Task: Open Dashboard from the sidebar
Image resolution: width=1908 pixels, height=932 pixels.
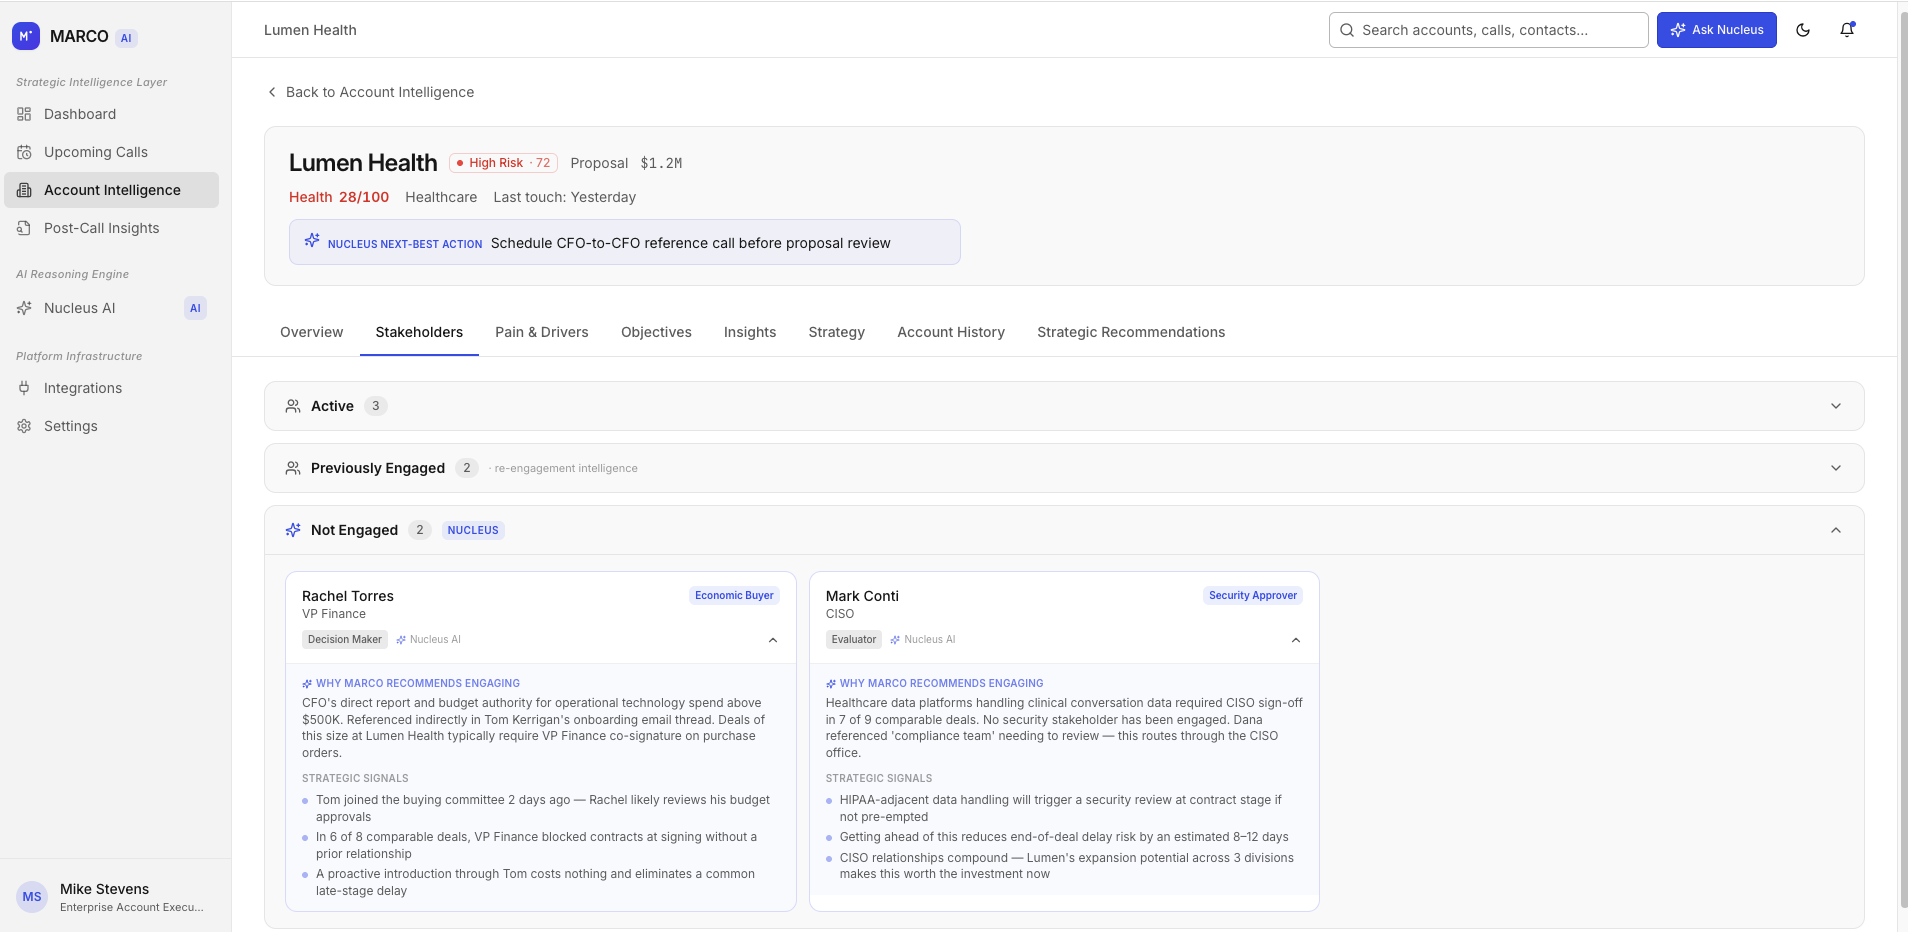Action: (x=111, y=114)
